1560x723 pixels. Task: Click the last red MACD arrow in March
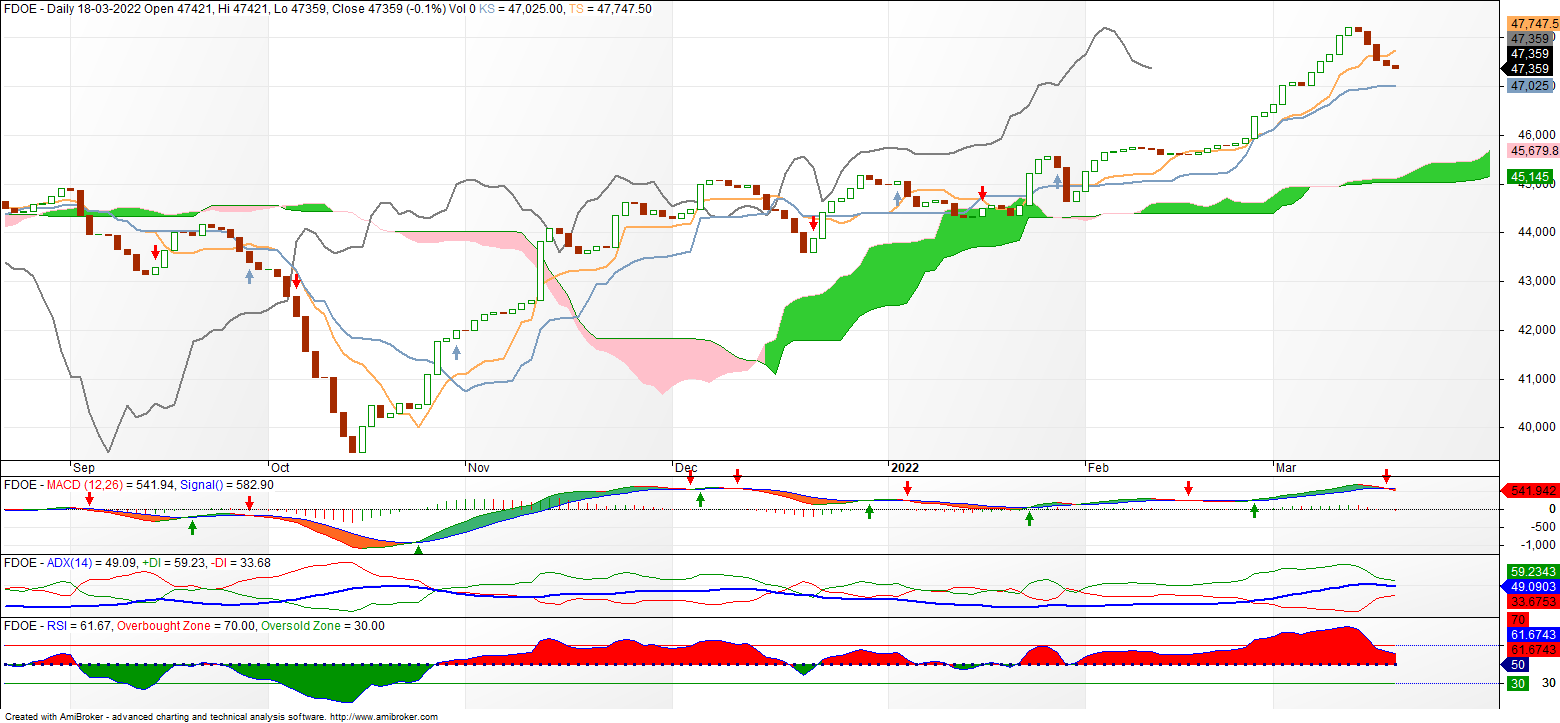click(x=1387, y=474)
